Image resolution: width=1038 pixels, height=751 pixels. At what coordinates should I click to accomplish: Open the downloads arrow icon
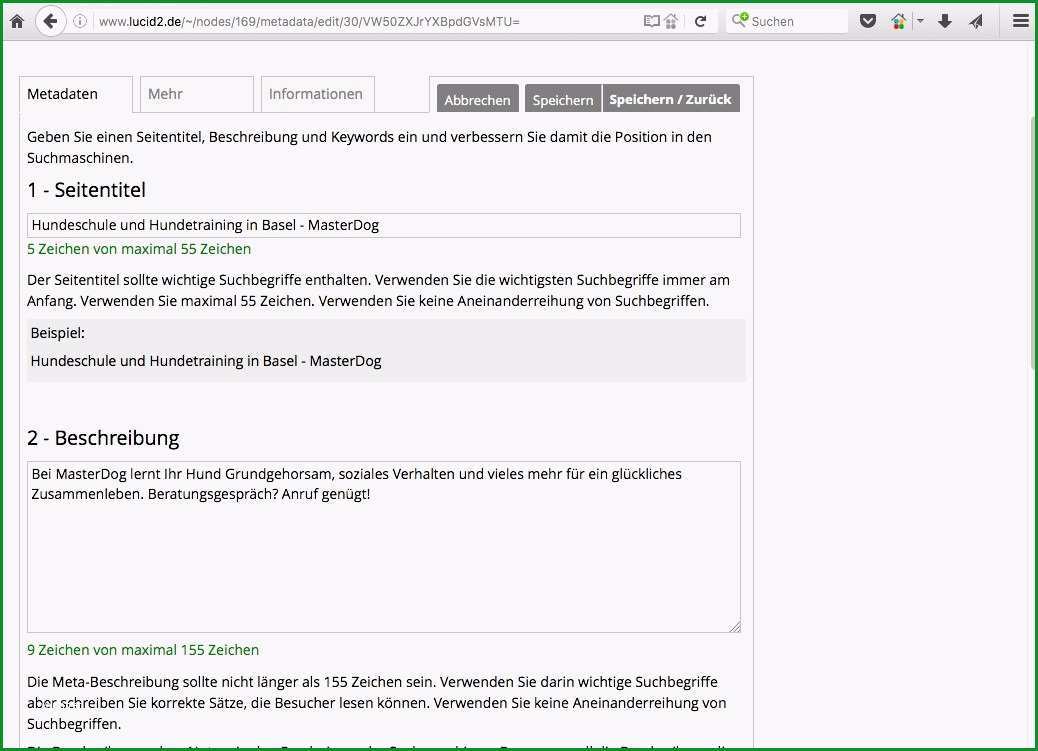tap(945, 21)
